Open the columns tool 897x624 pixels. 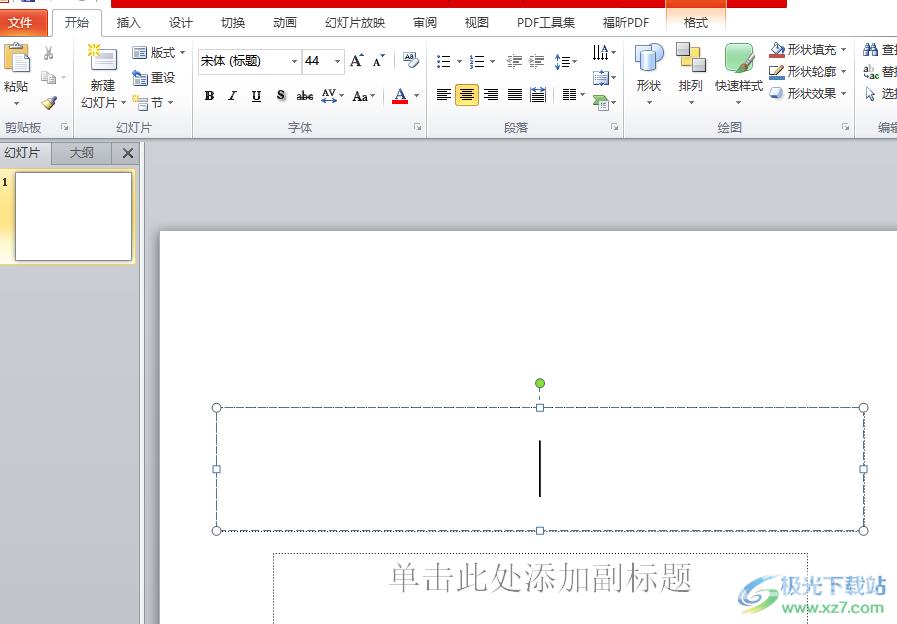(x=573, y=94)
